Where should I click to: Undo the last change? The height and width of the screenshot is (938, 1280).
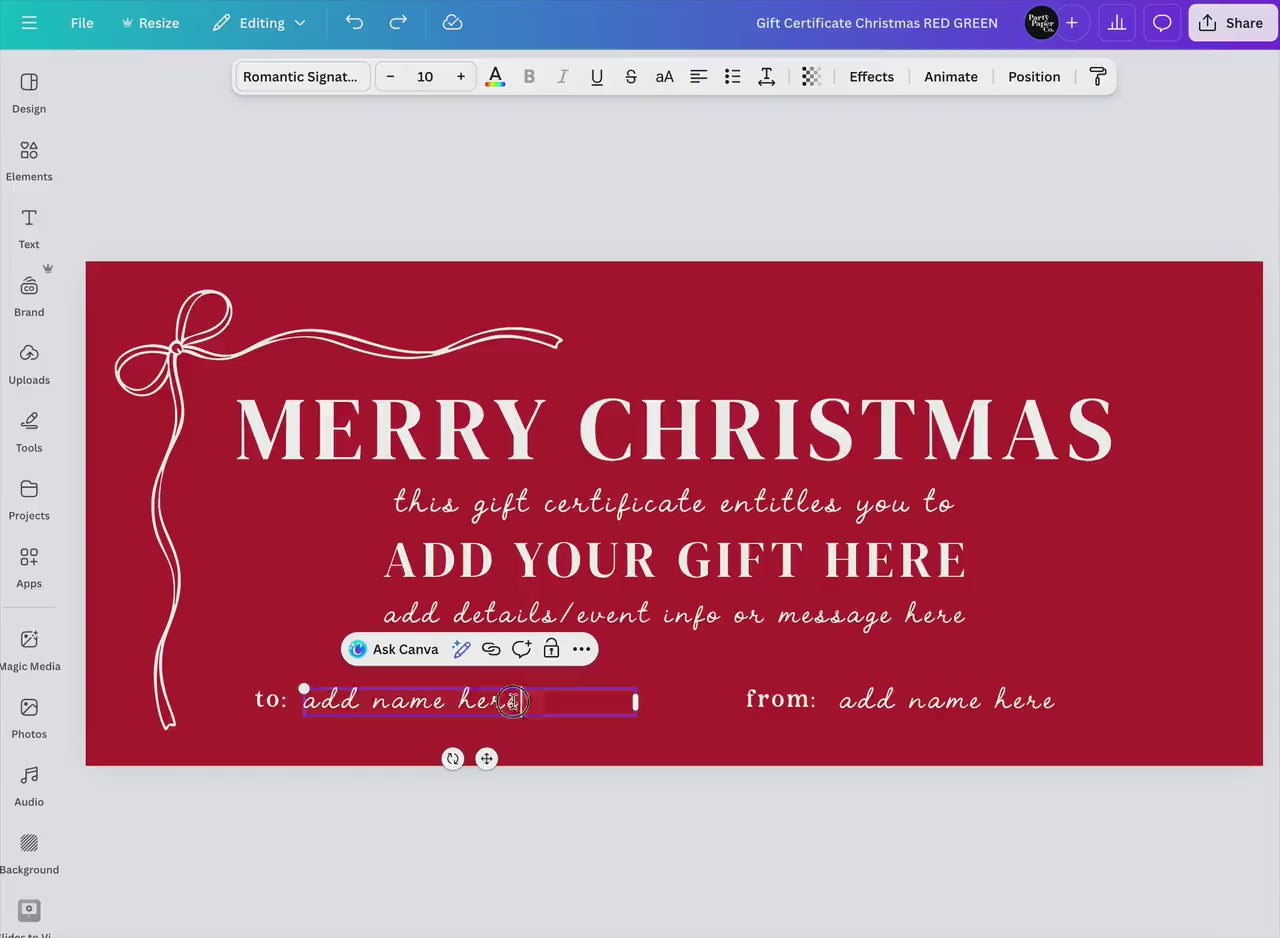(354, 23)
